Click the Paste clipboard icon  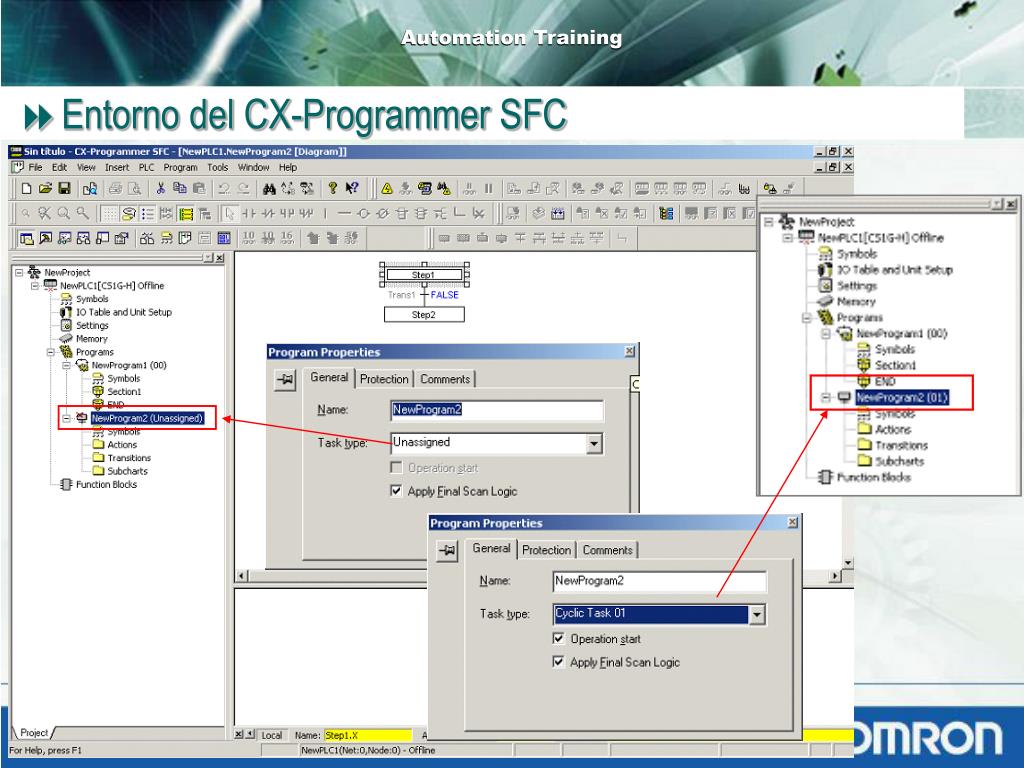click(199, 189)
